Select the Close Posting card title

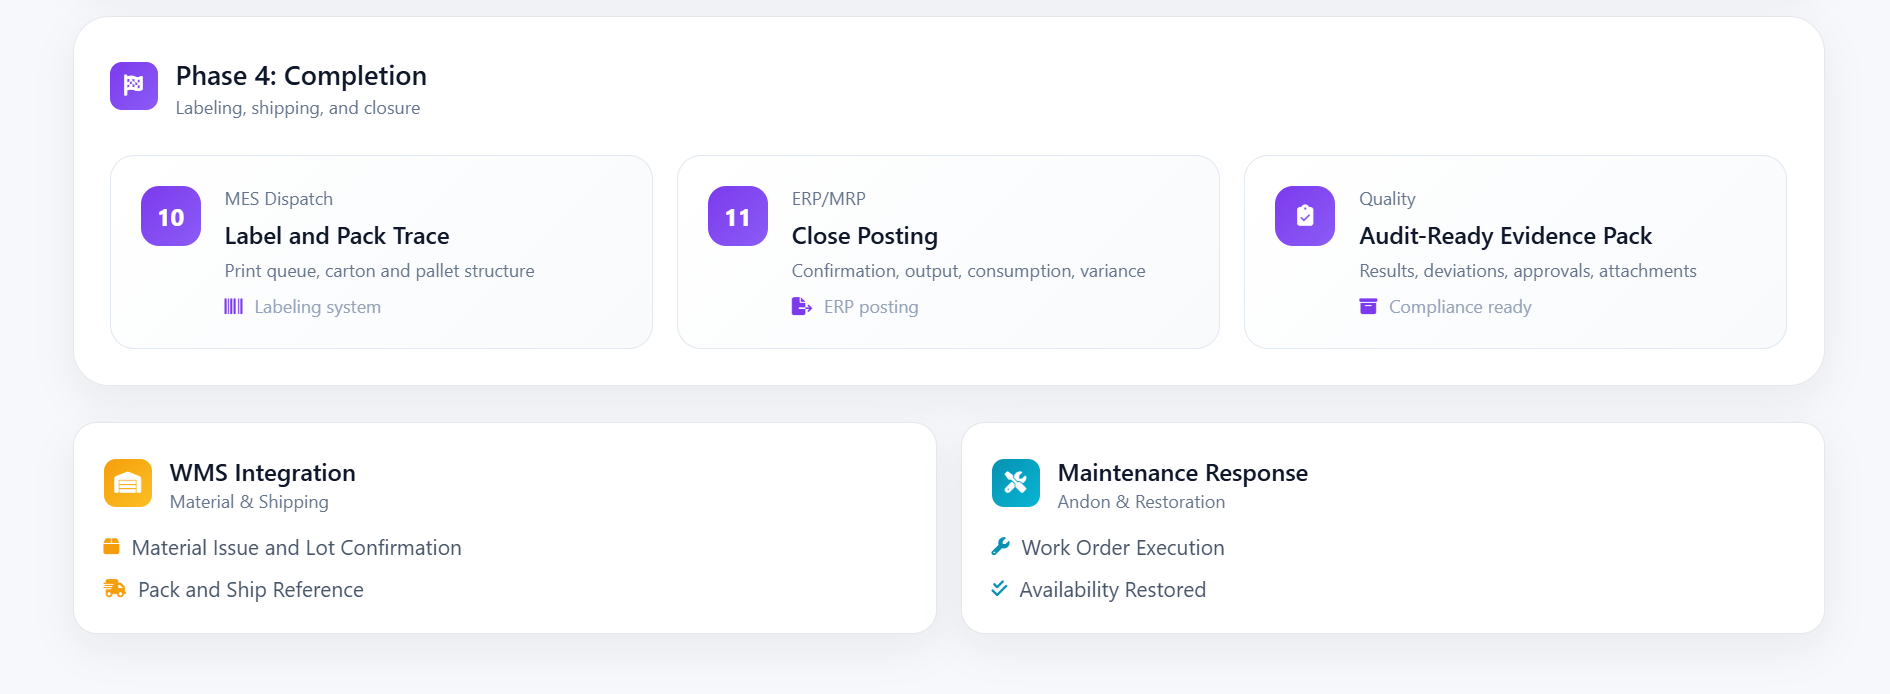(x=865, y=236)
